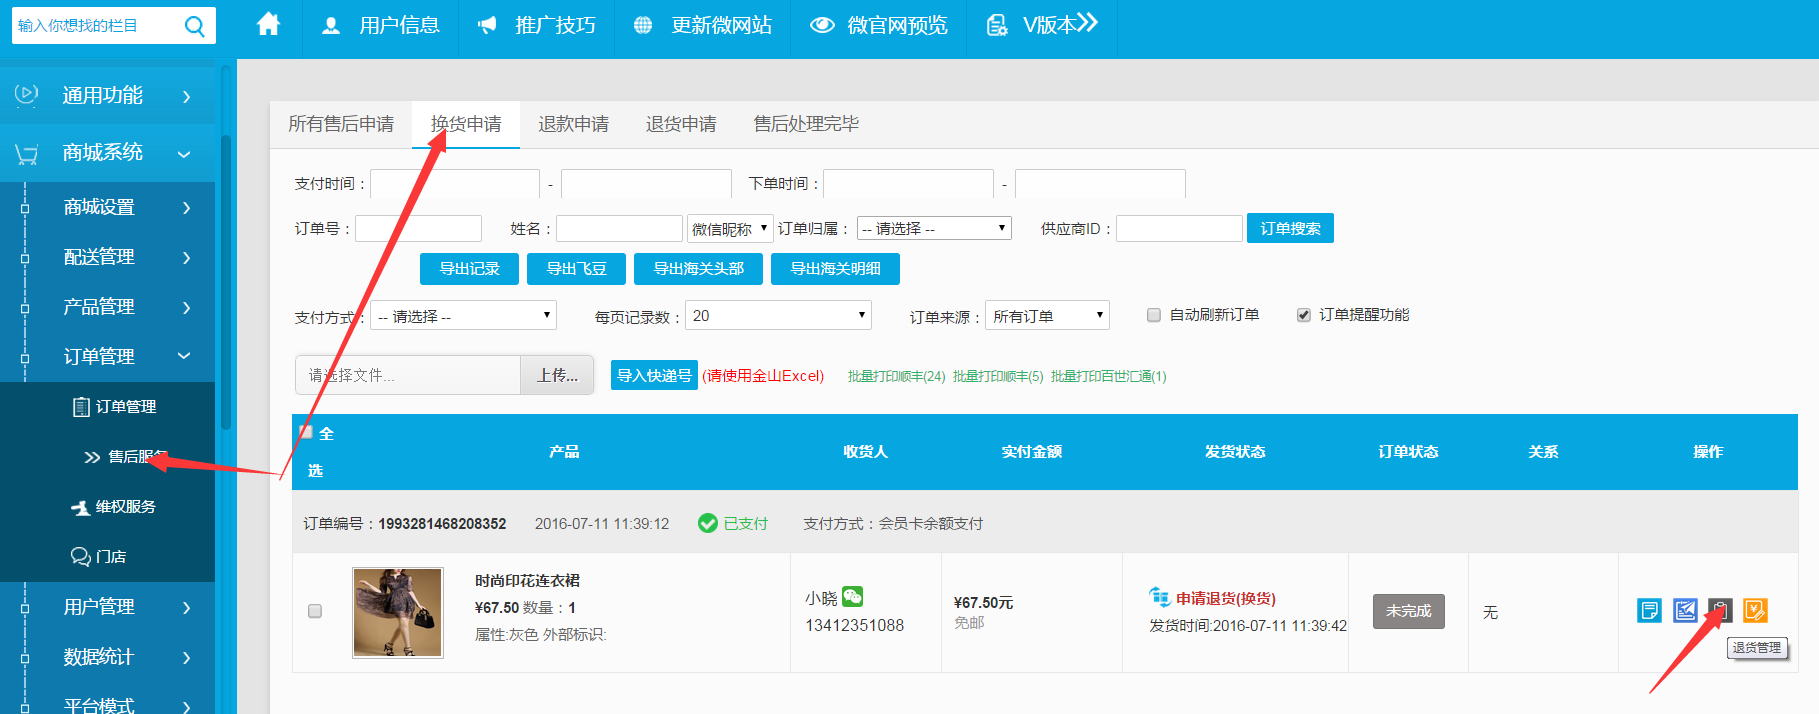Image resolution: width=1819 pixels, height=714 pixels.
Task: Open the 订单归属 dropdown
Action: [934, 228]
